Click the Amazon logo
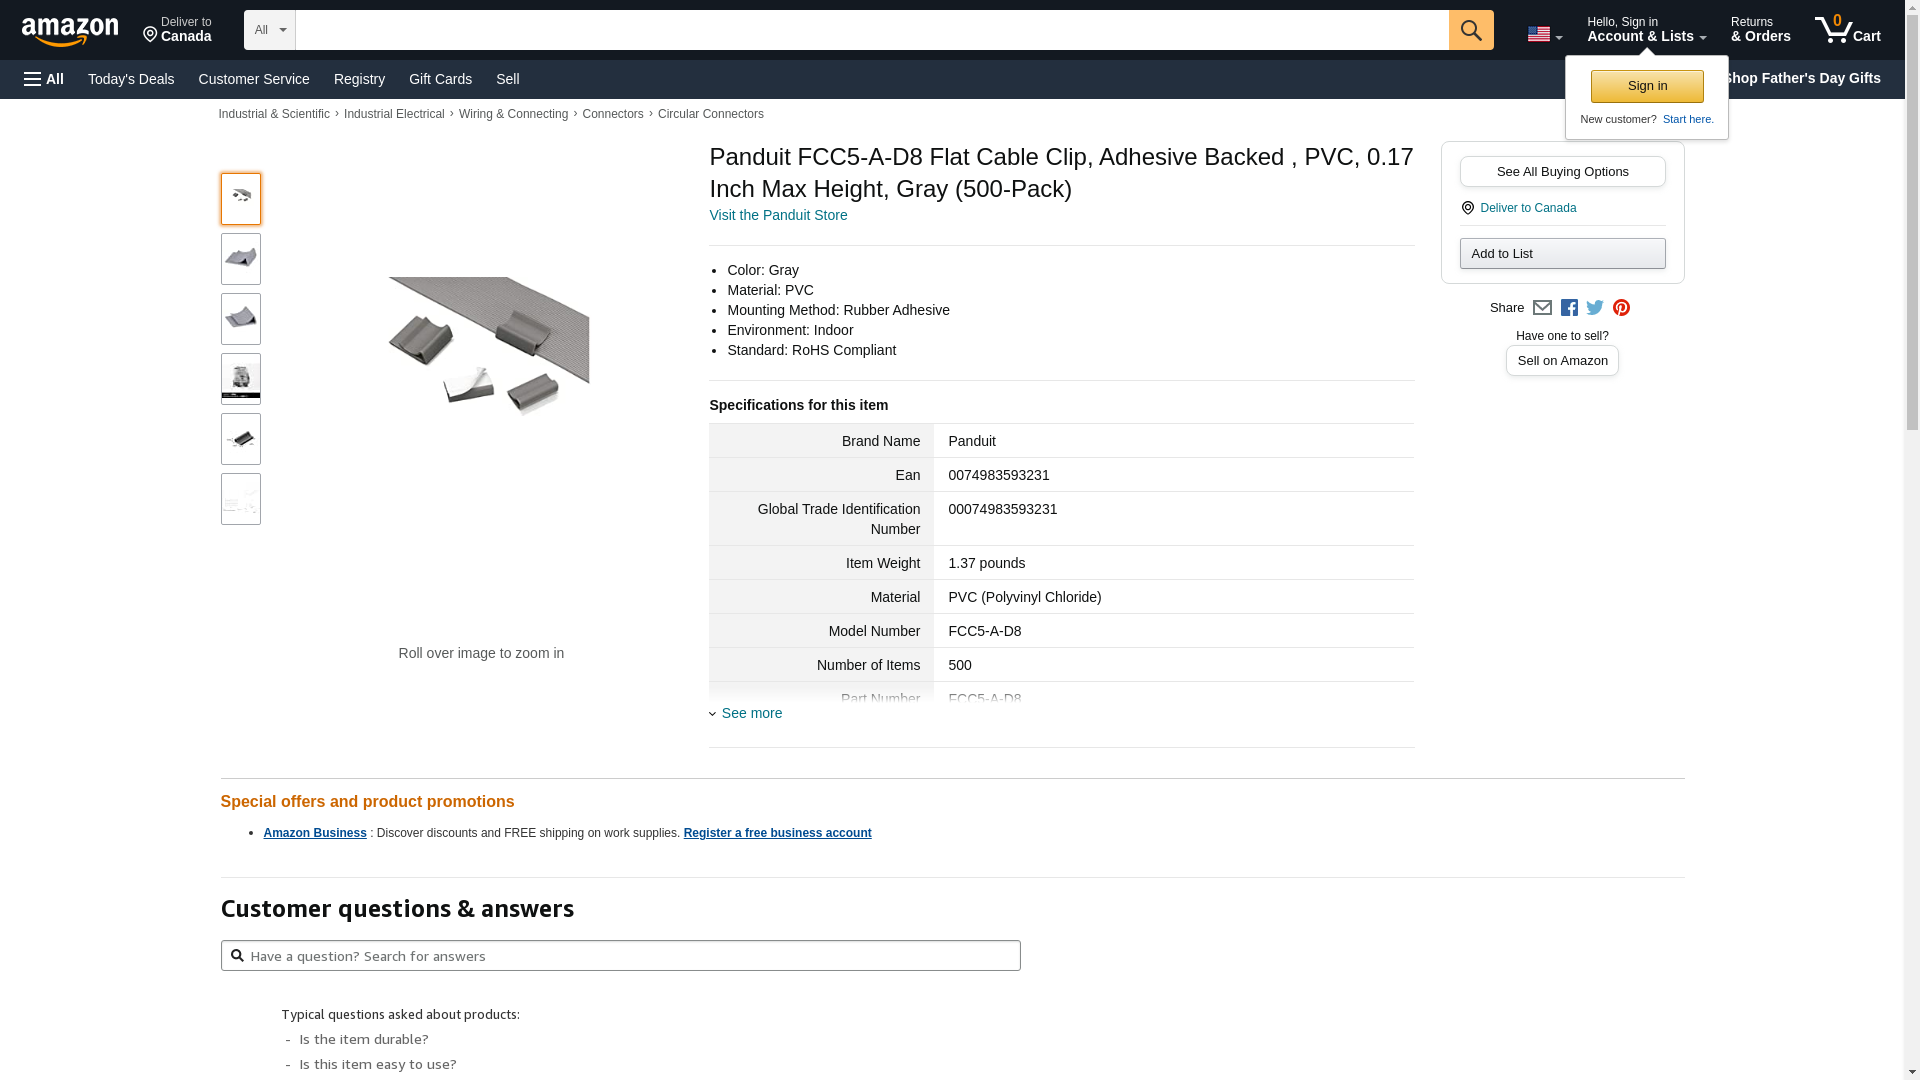The image size is (1920, 1080). click(70, 31)
